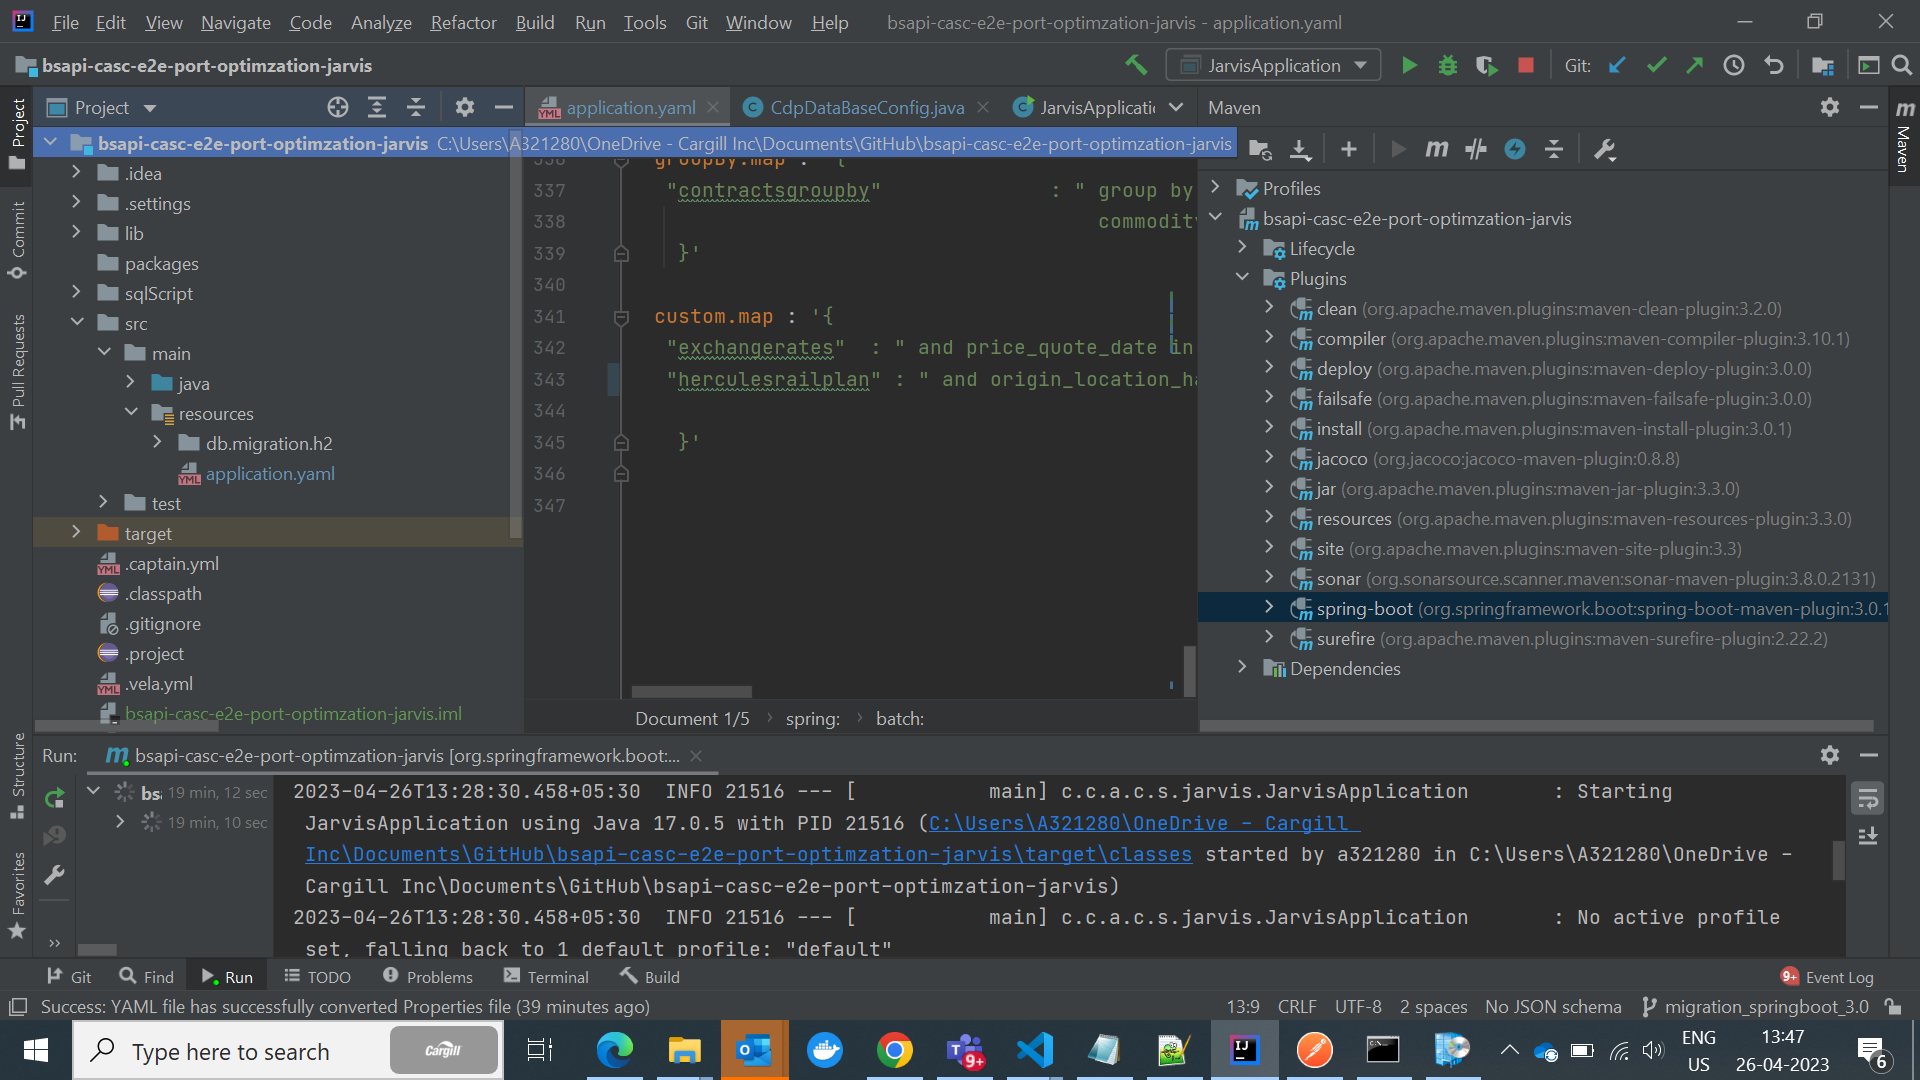This screenshot has height=1080, width=1920.
Task: Open the Terminal tool window
Action: click(x=546, y=977)
